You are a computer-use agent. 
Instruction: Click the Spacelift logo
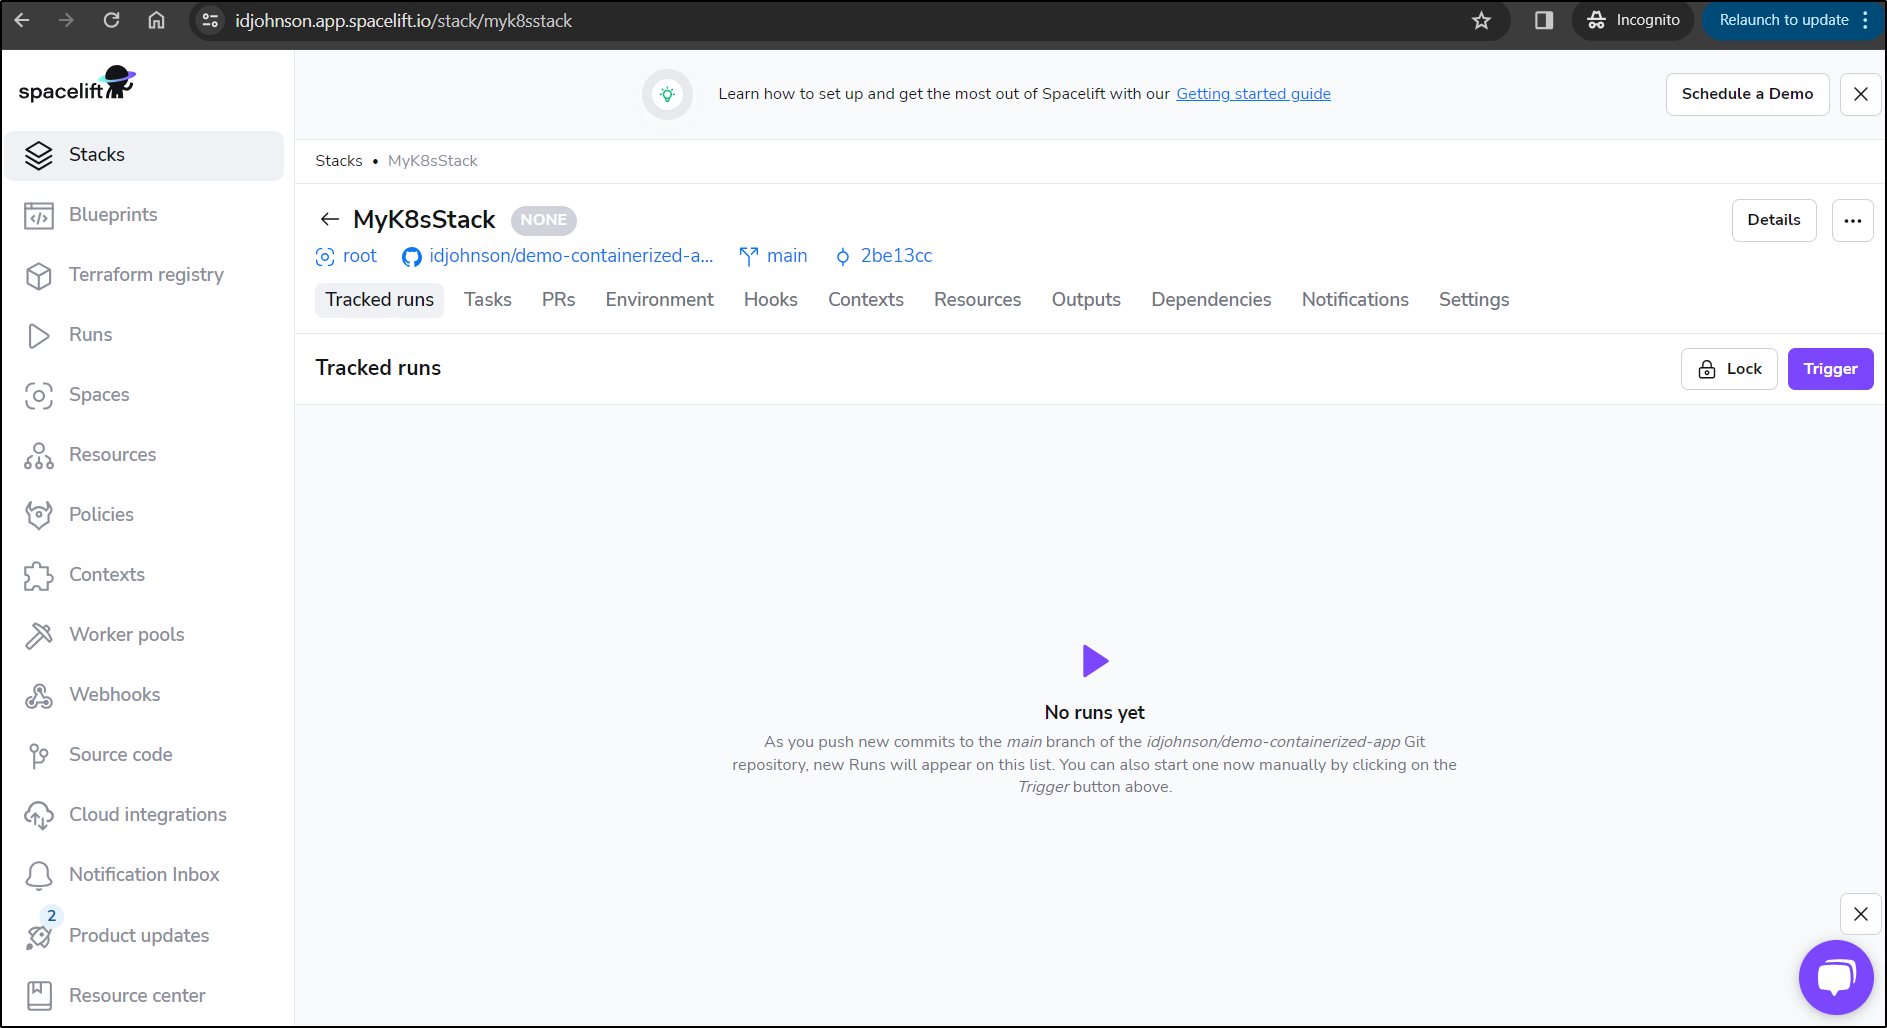77,85
